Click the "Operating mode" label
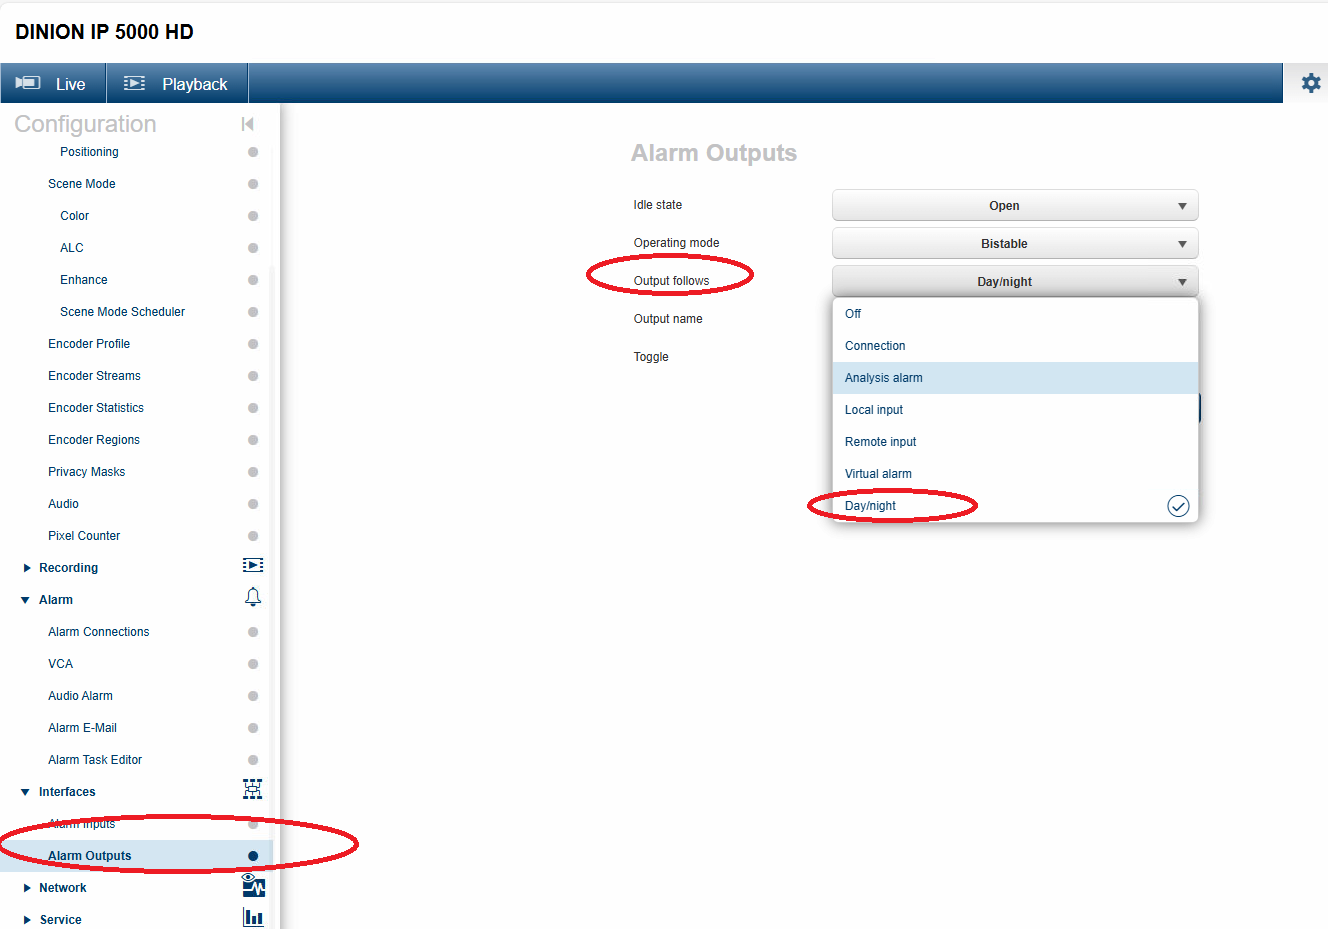Screen dimensions: 1328x929 (x=677, y=243)
